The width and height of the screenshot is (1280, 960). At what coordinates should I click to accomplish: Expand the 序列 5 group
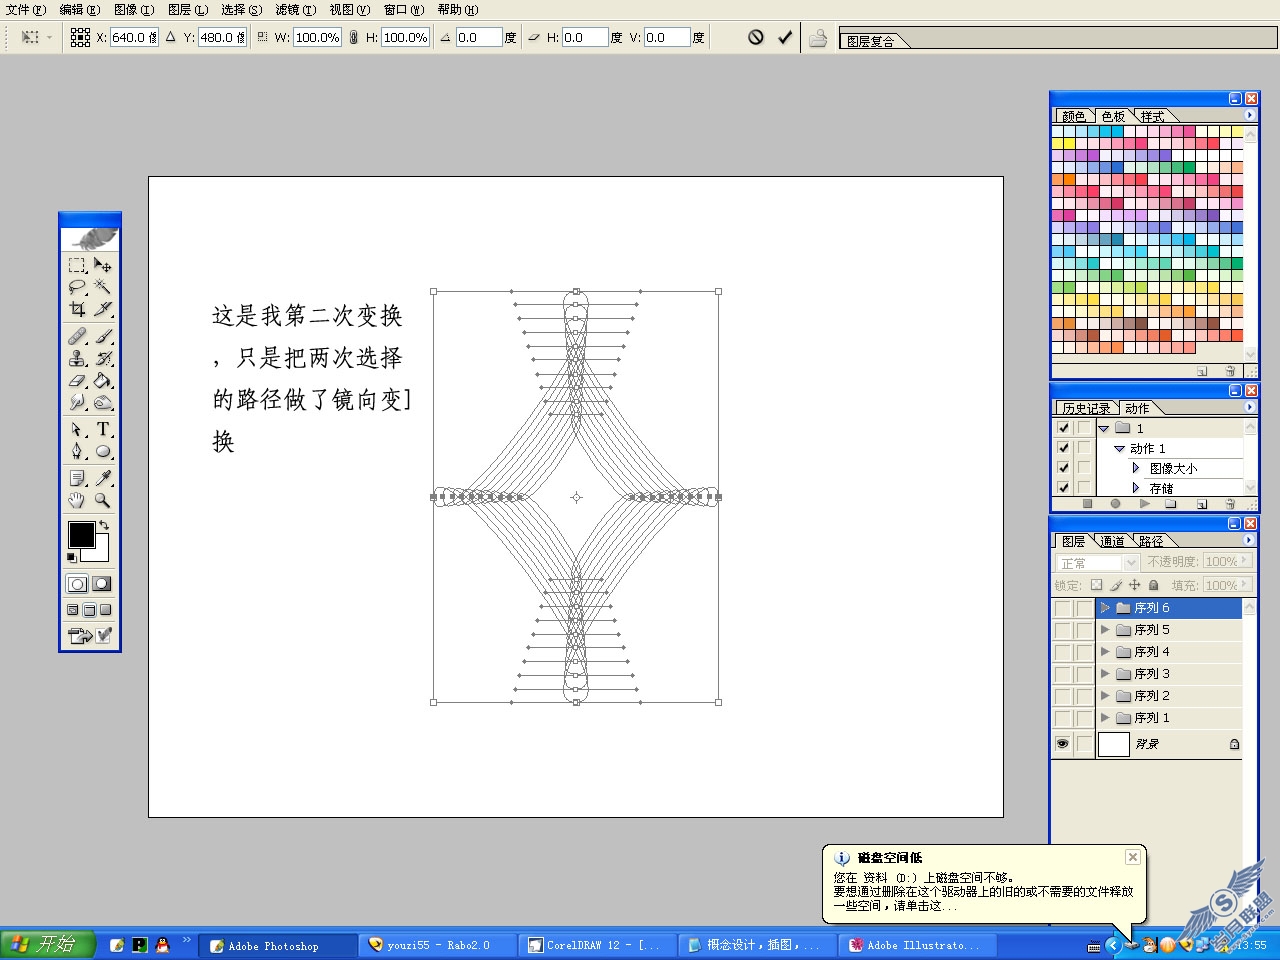tap(1105, 630)
